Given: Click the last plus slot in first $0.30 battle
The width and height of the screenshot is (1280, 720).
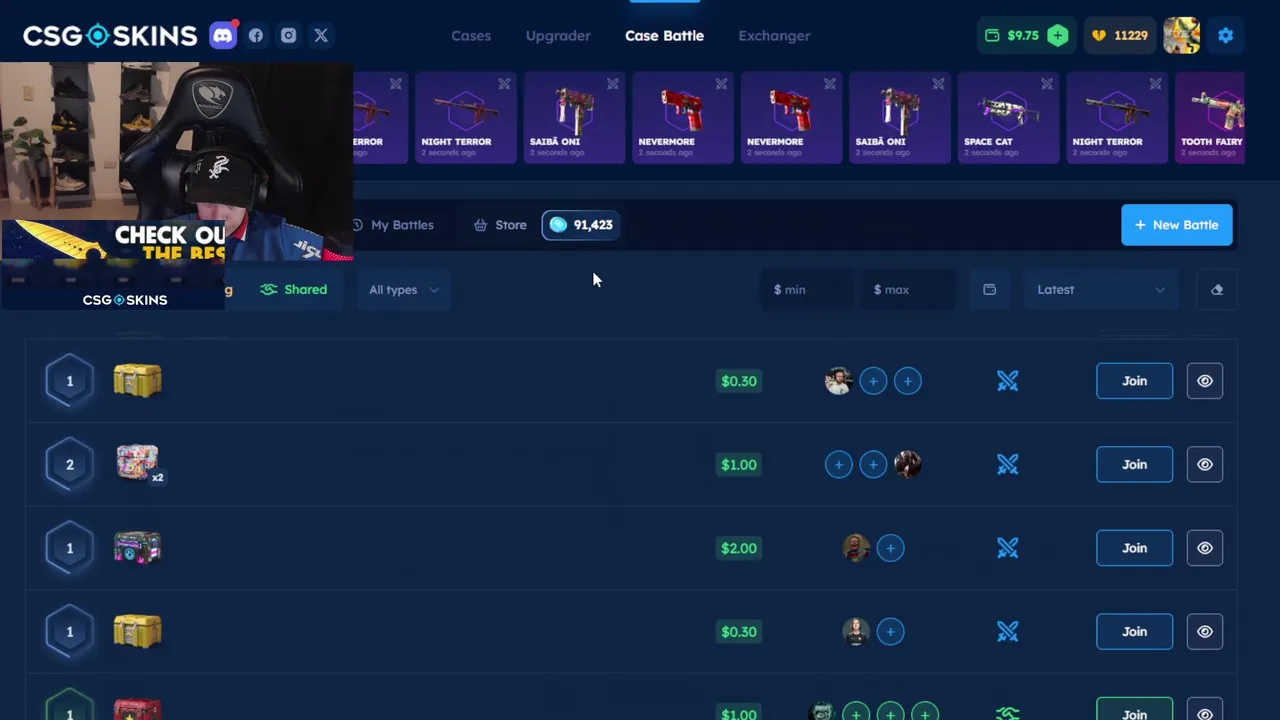Looking at the screenshot, I should click(x=908, y=381).
